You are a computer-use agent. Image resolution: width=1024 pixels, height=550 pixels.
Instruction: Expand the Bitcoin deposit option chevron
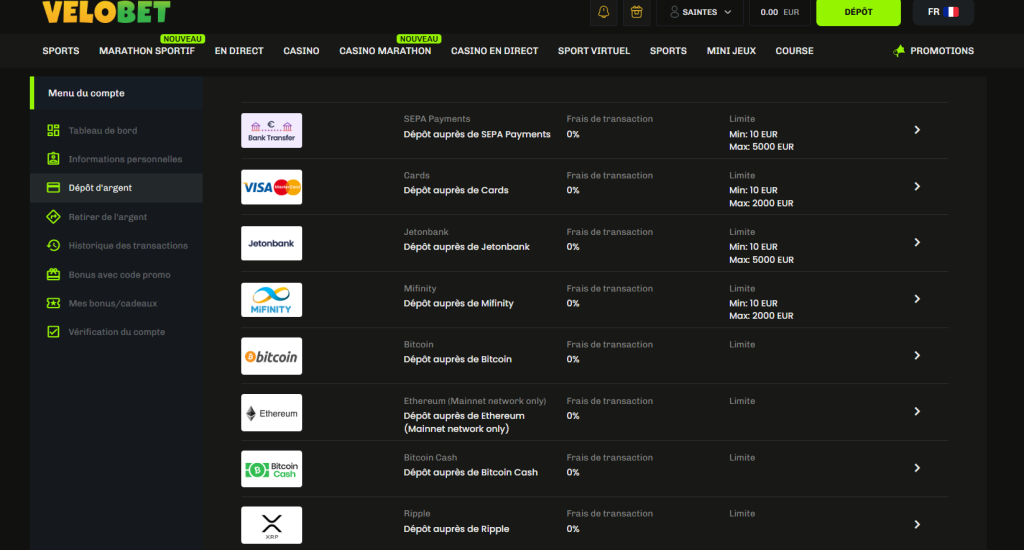coord(917,356)
